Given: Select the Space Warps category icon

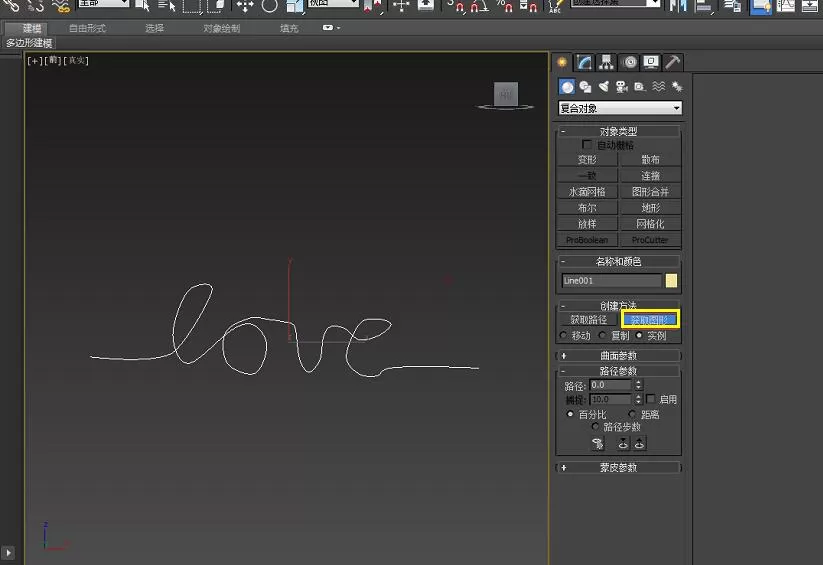Looking at the screenshot, I should 658,87.
